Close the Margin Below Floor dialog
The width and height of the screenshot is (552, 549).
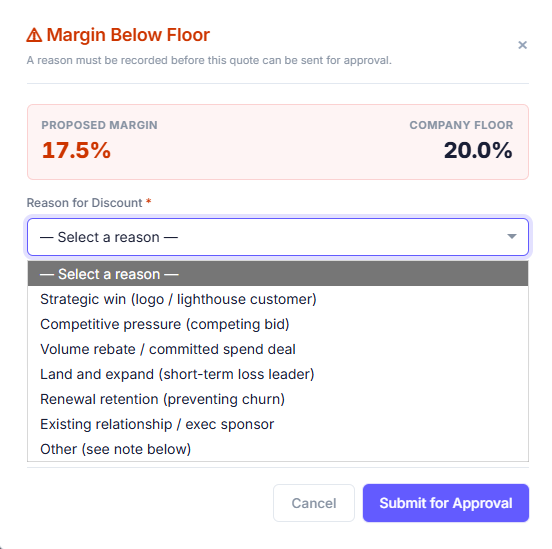click(522, 45)
